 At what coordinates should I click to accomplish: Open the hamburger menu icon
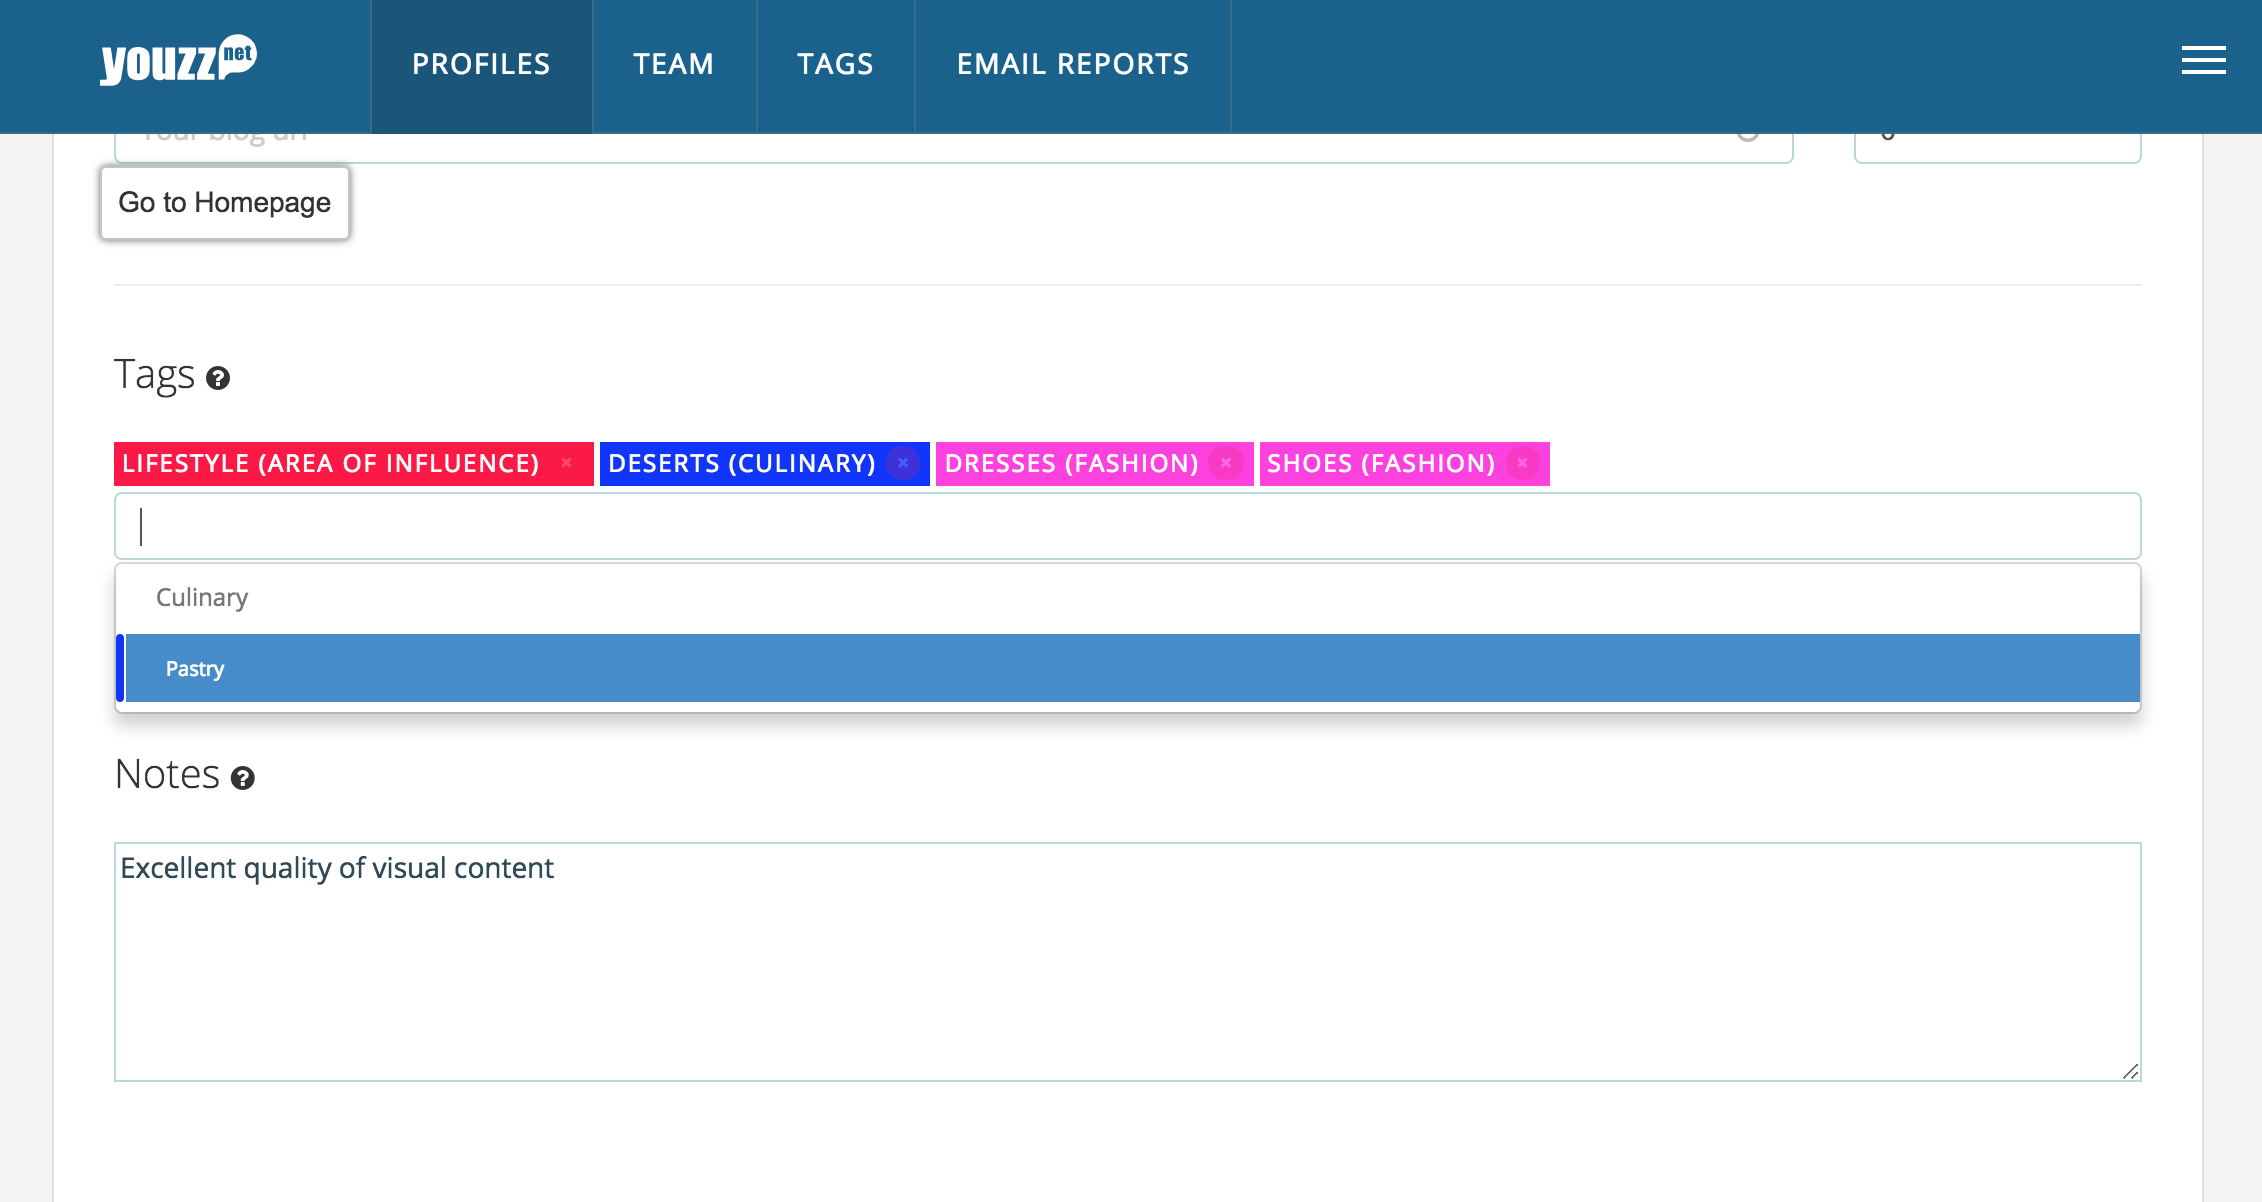click(x=2203, y=60)
